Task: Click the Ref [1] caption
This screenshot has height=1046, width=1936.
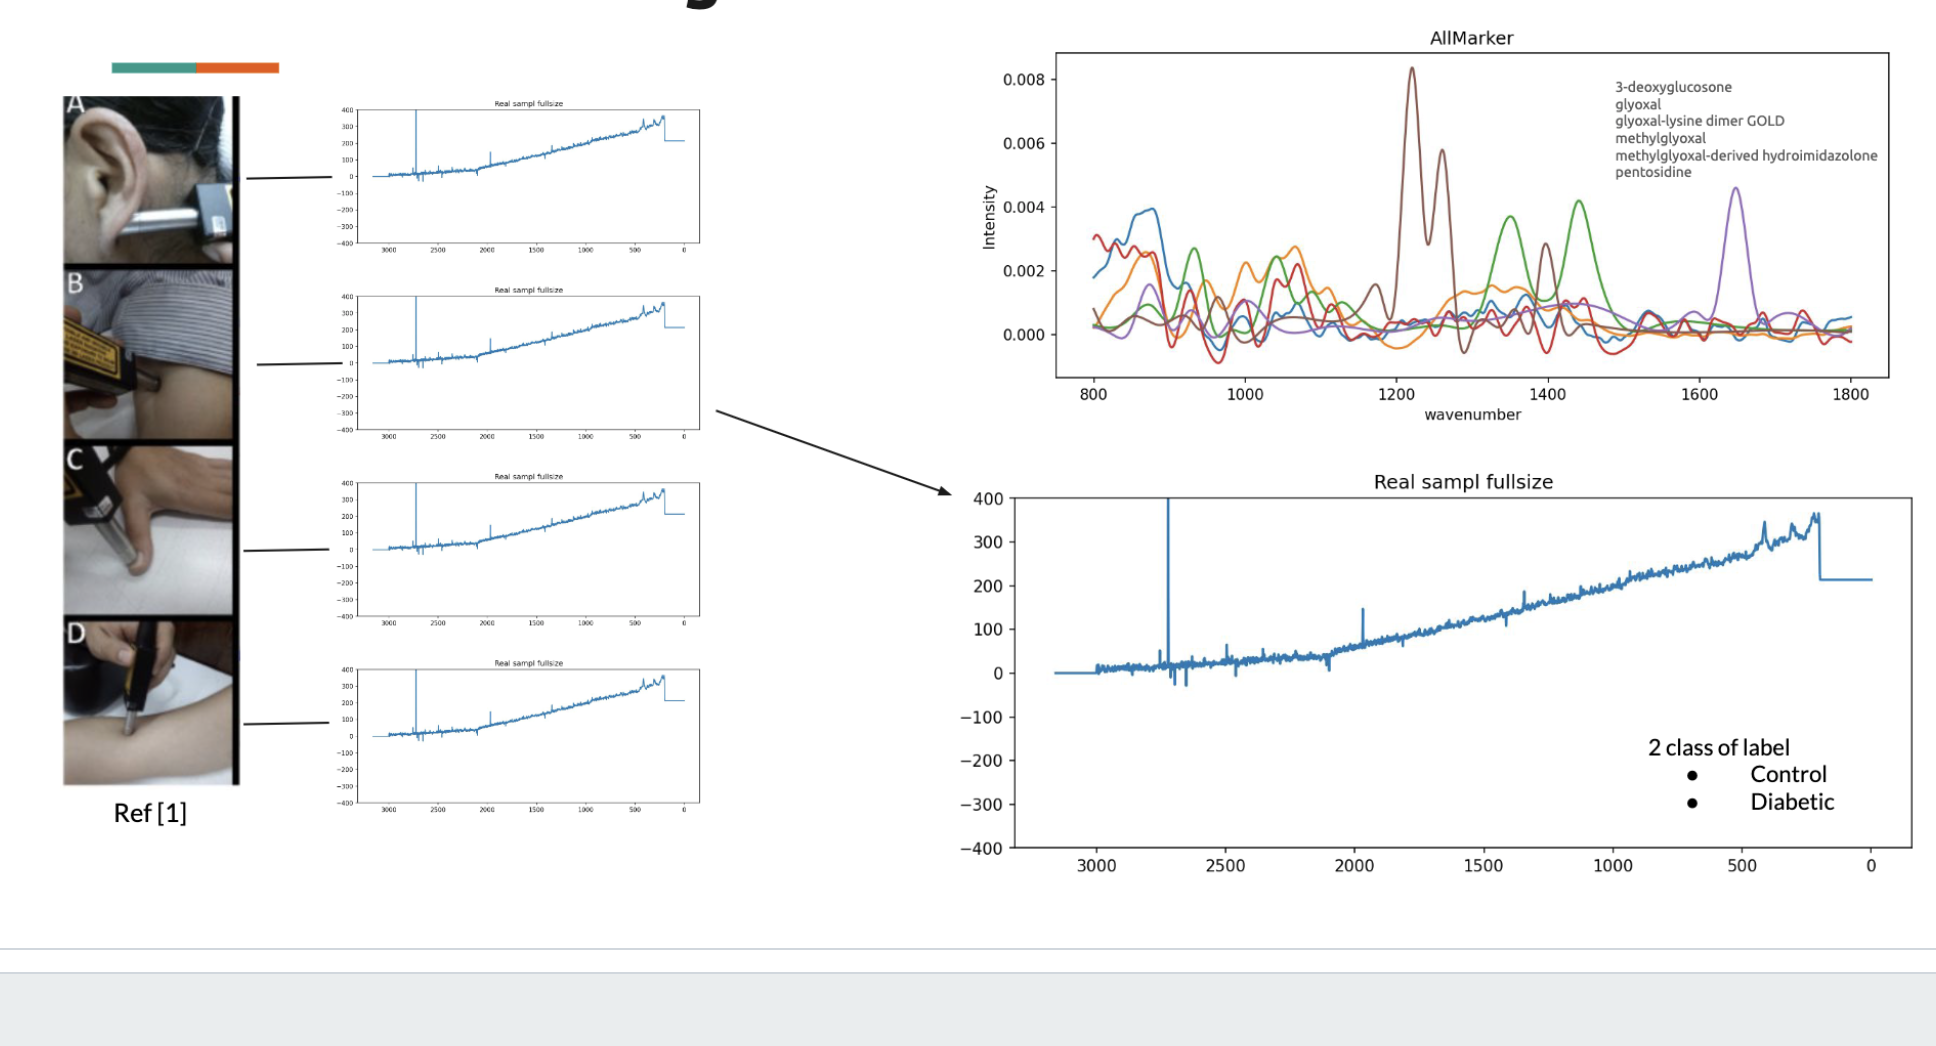Action: [x=150, y=813]
